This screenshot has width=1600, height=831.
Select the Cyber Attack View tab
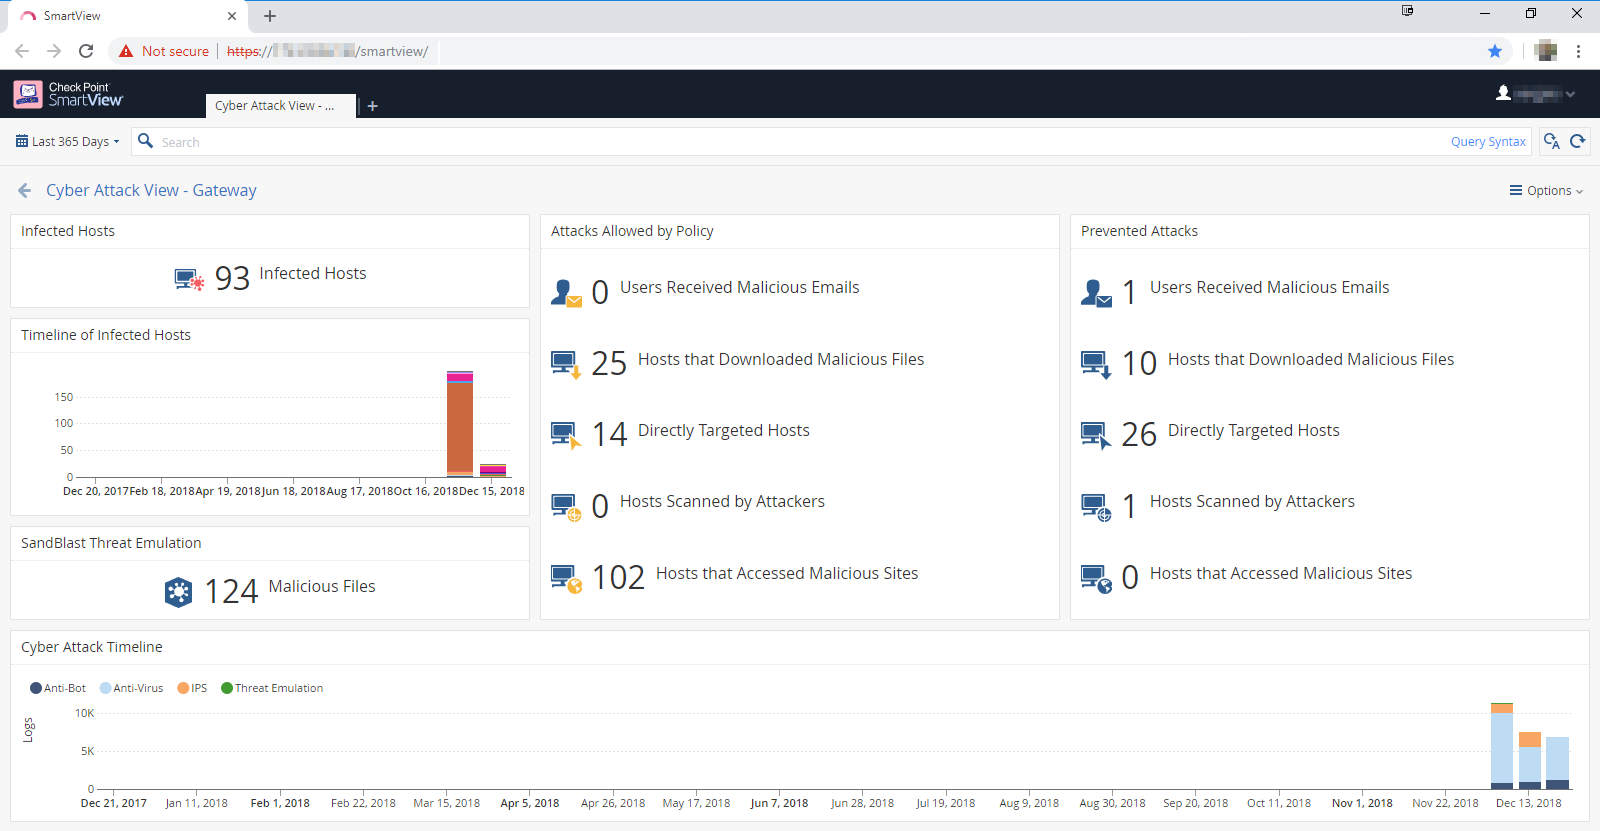(275, 106)
